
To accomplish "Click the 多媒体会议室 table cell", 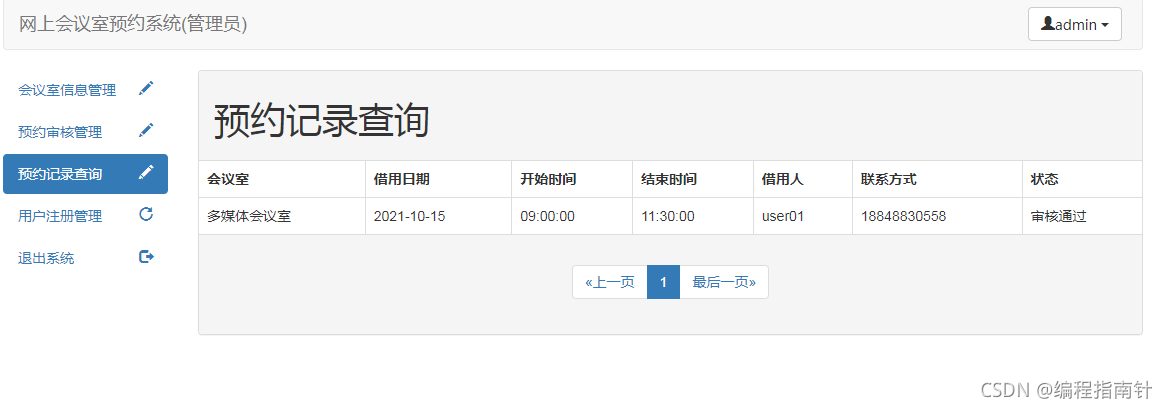I will pos(249,216).
